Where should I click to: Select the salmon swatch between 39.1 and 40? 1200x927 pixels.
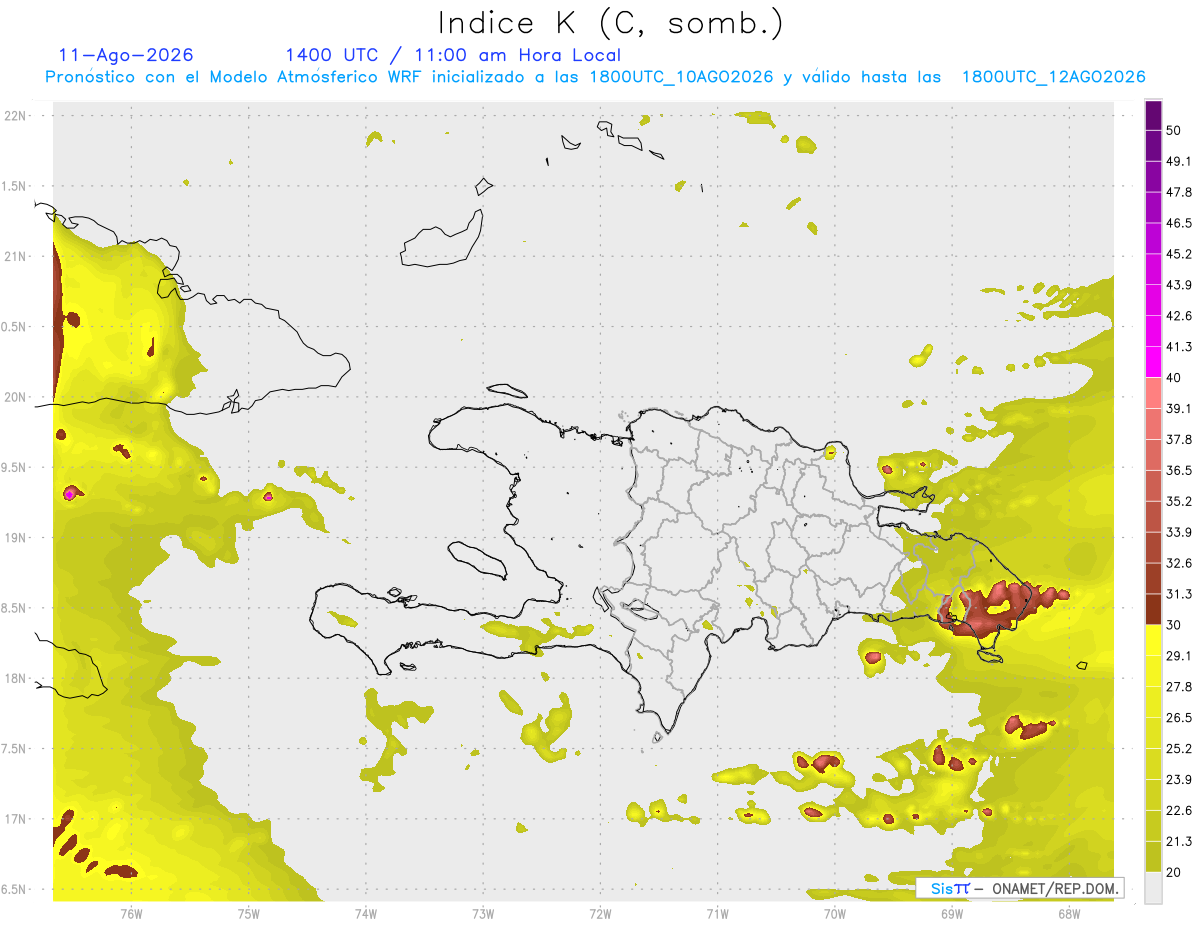tap(1153, 394)
